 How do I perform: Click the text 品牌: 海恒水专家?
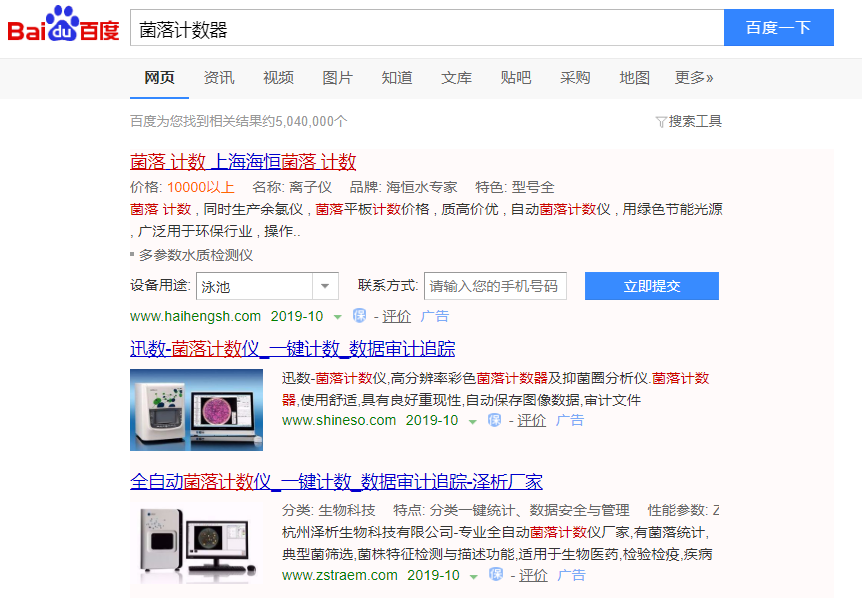pyautogui.click(x=404, y=187)
